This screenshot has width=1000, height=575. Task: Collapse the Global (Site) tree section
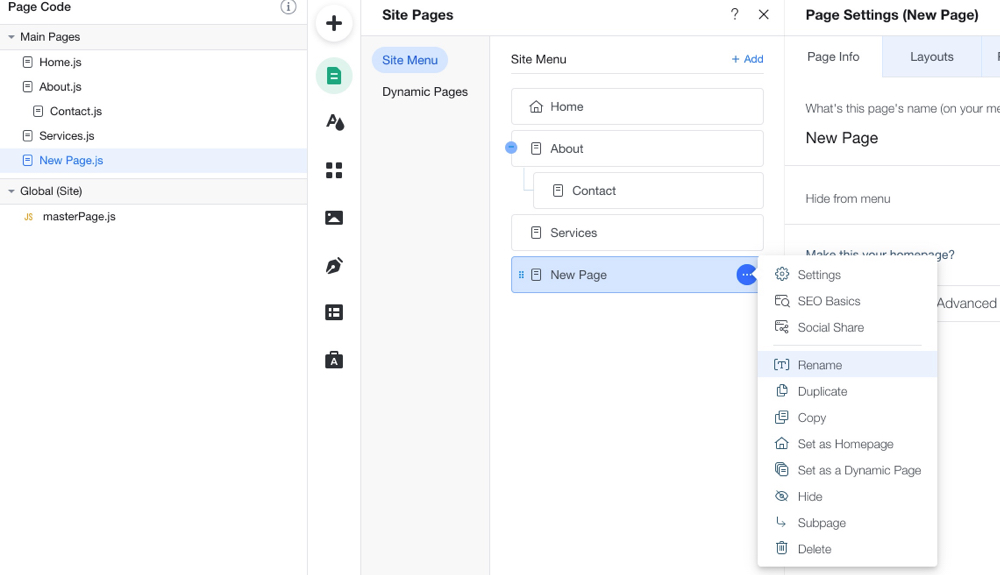click(x=11, y=191)
